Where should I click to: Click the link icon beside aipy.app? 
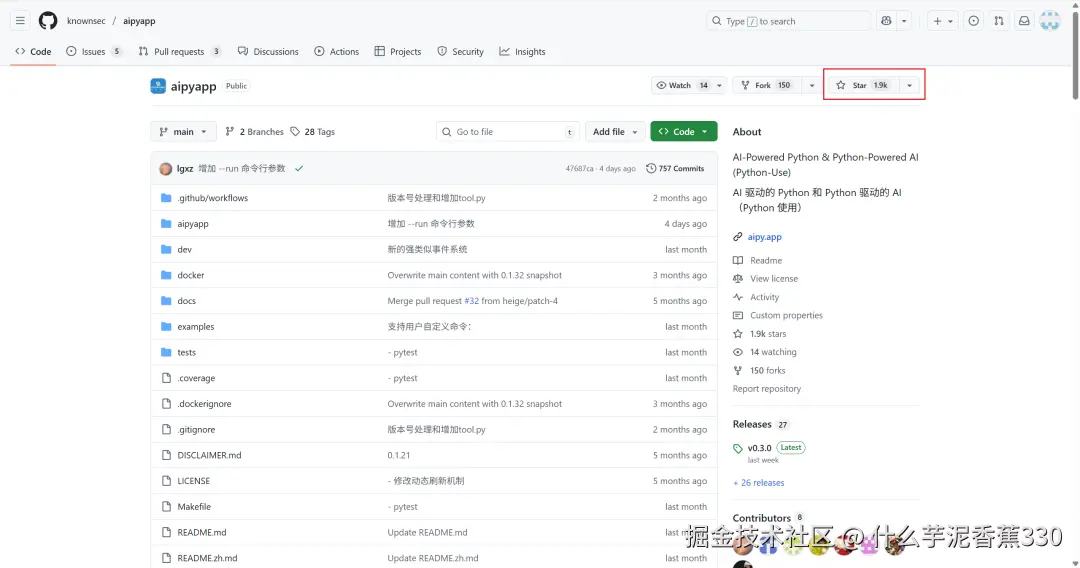[x=738, y=237]
